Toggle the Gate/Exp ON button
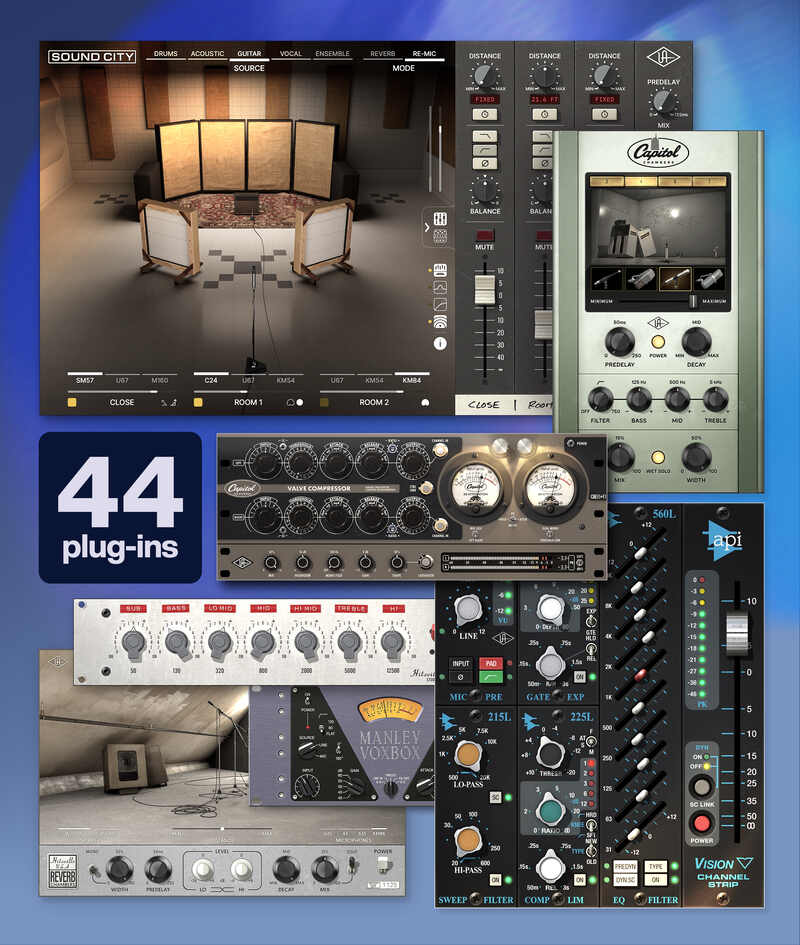The height and width of the screenshot is (945, 800). click(579, 677)
